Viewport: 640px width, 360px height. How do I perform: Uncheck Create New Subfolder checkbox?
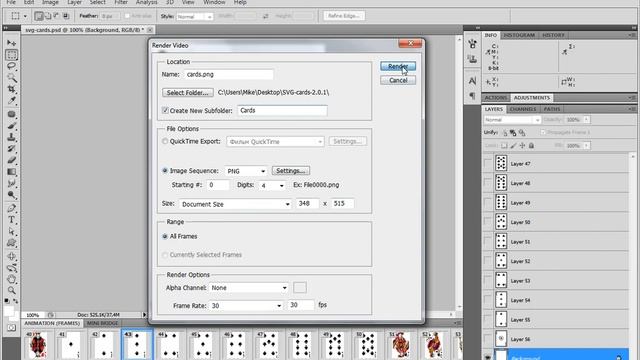point(165,110)
